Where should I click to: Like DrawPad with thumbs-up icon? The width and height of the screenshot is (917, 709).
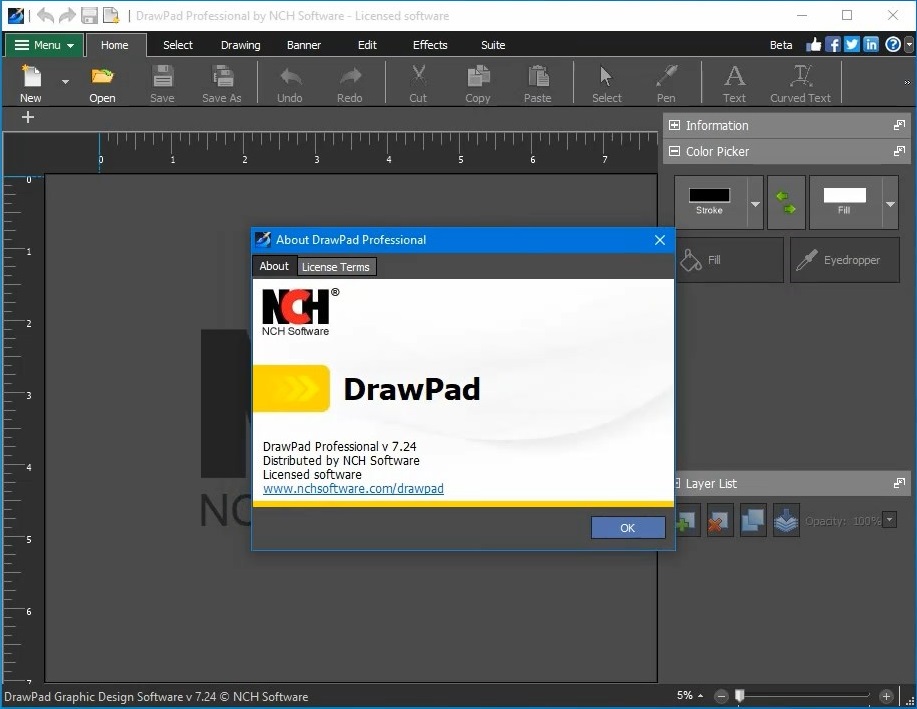[813, 44]
